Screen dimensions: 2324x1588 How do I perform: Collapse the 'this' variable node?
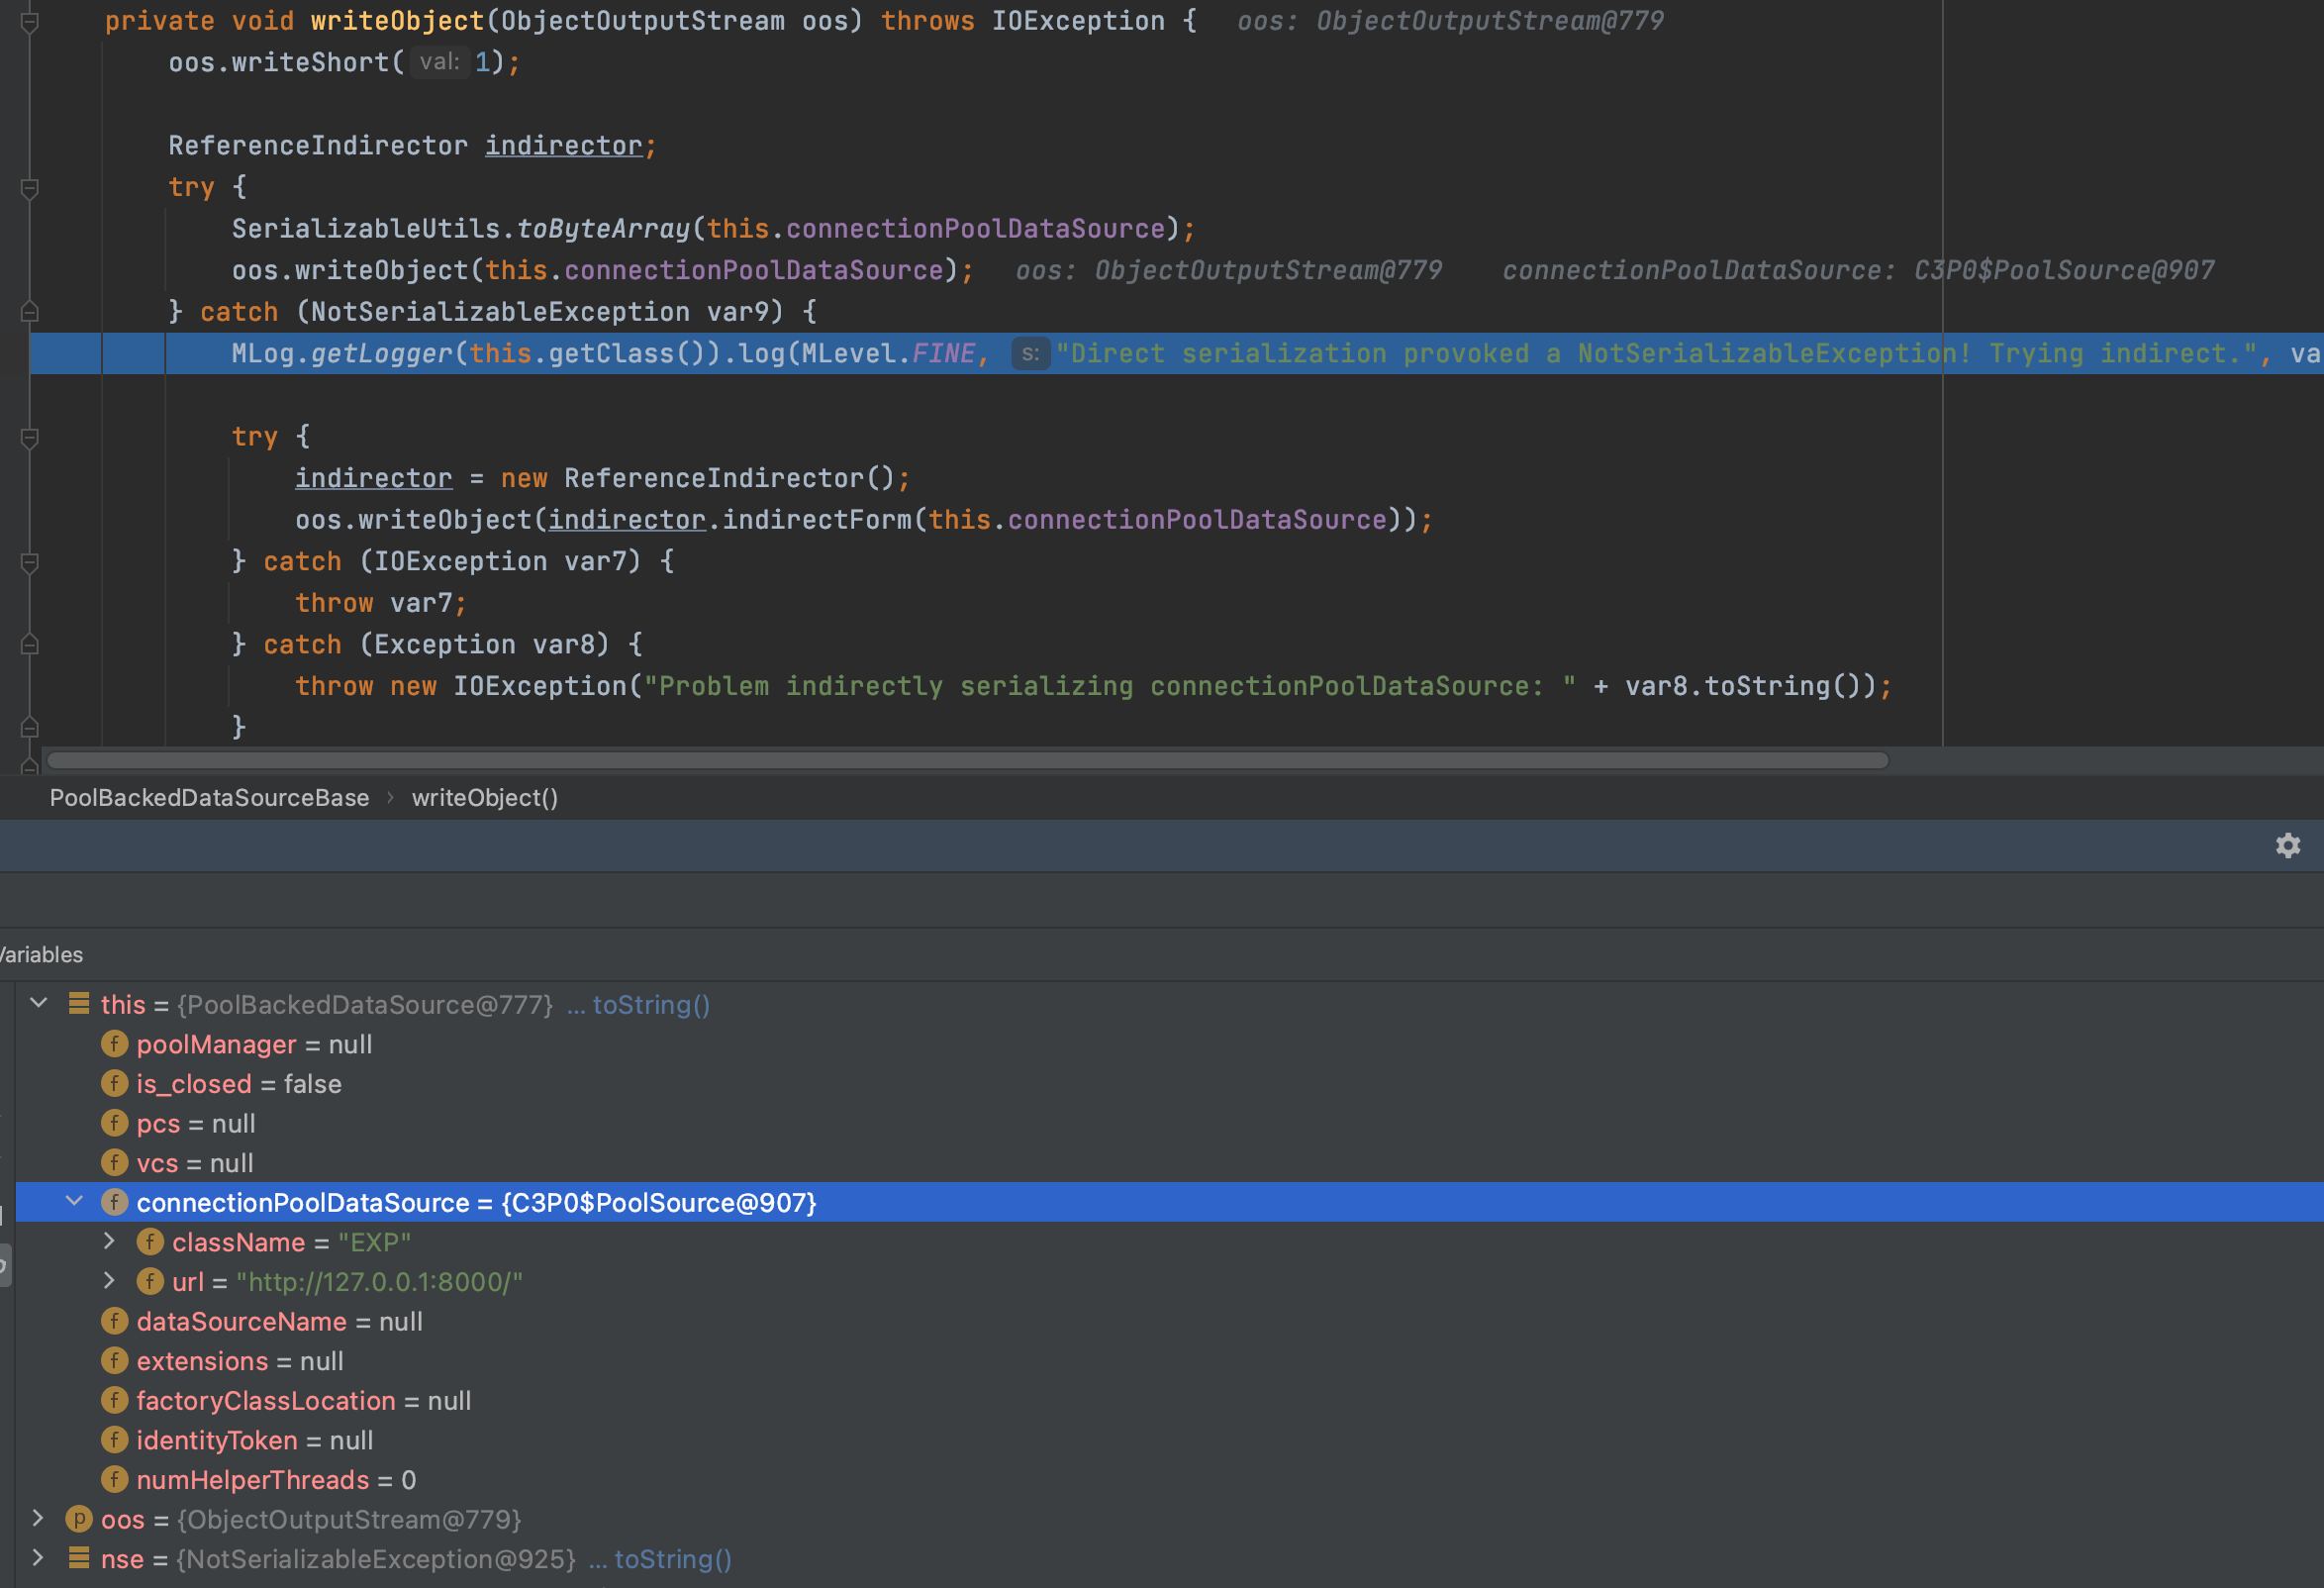pos(39,1003)
